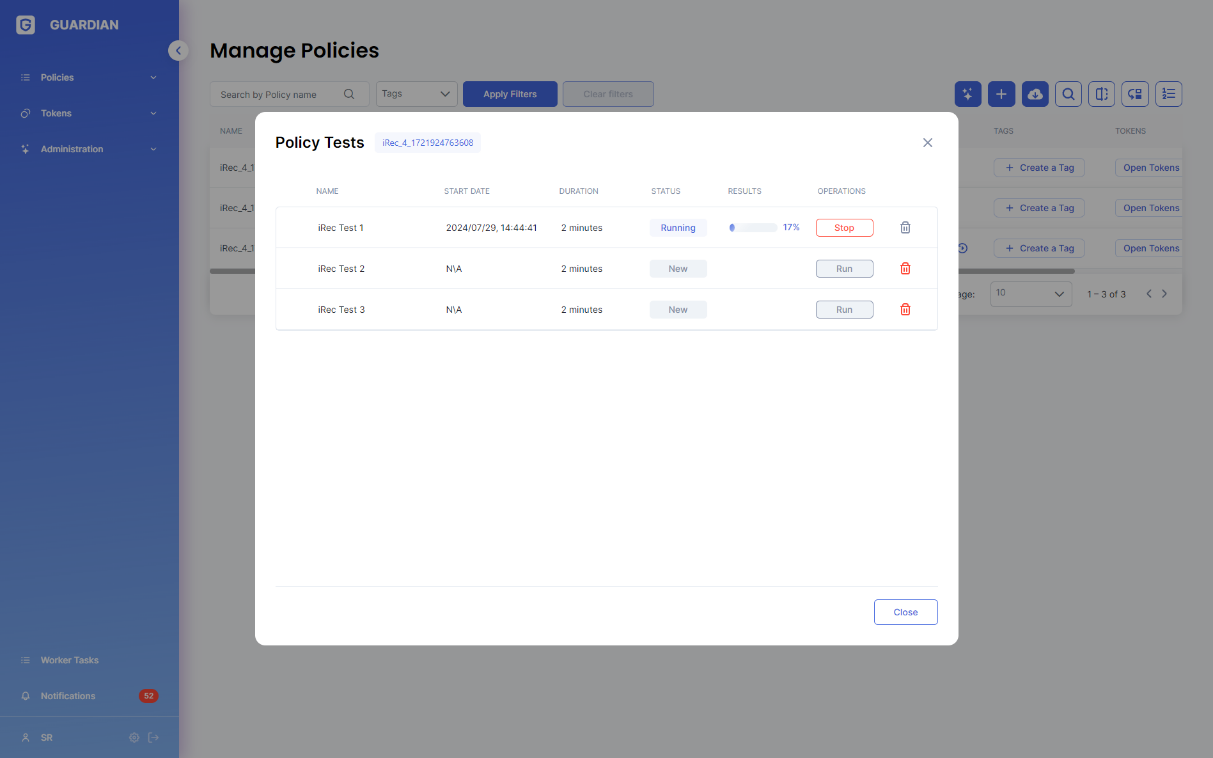Click the AI sparkle wizard icon button
Screen dimensions: 1213x758
point(968,94)
